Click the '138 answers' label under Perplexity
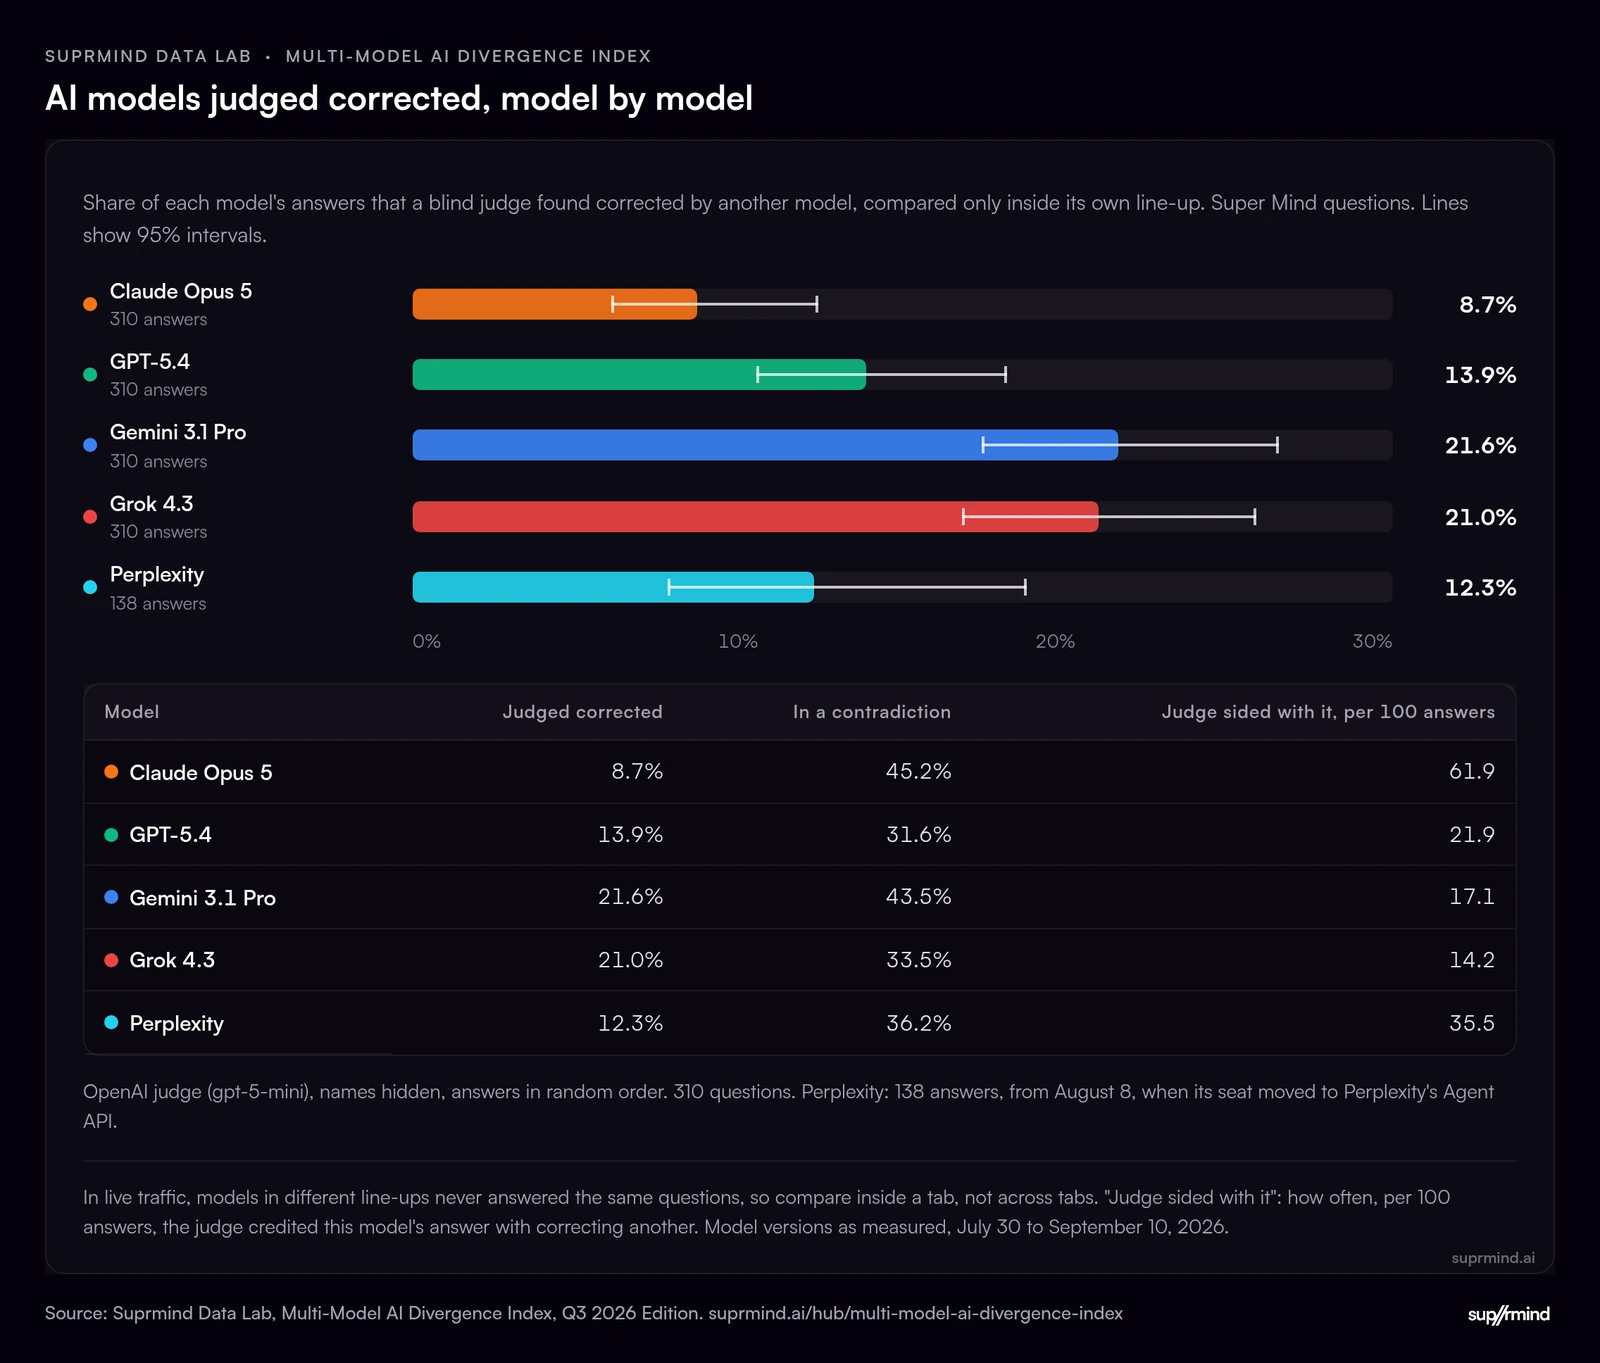Image resolution: width=1600 pixels, height=1363 pixels. (158, 603)
